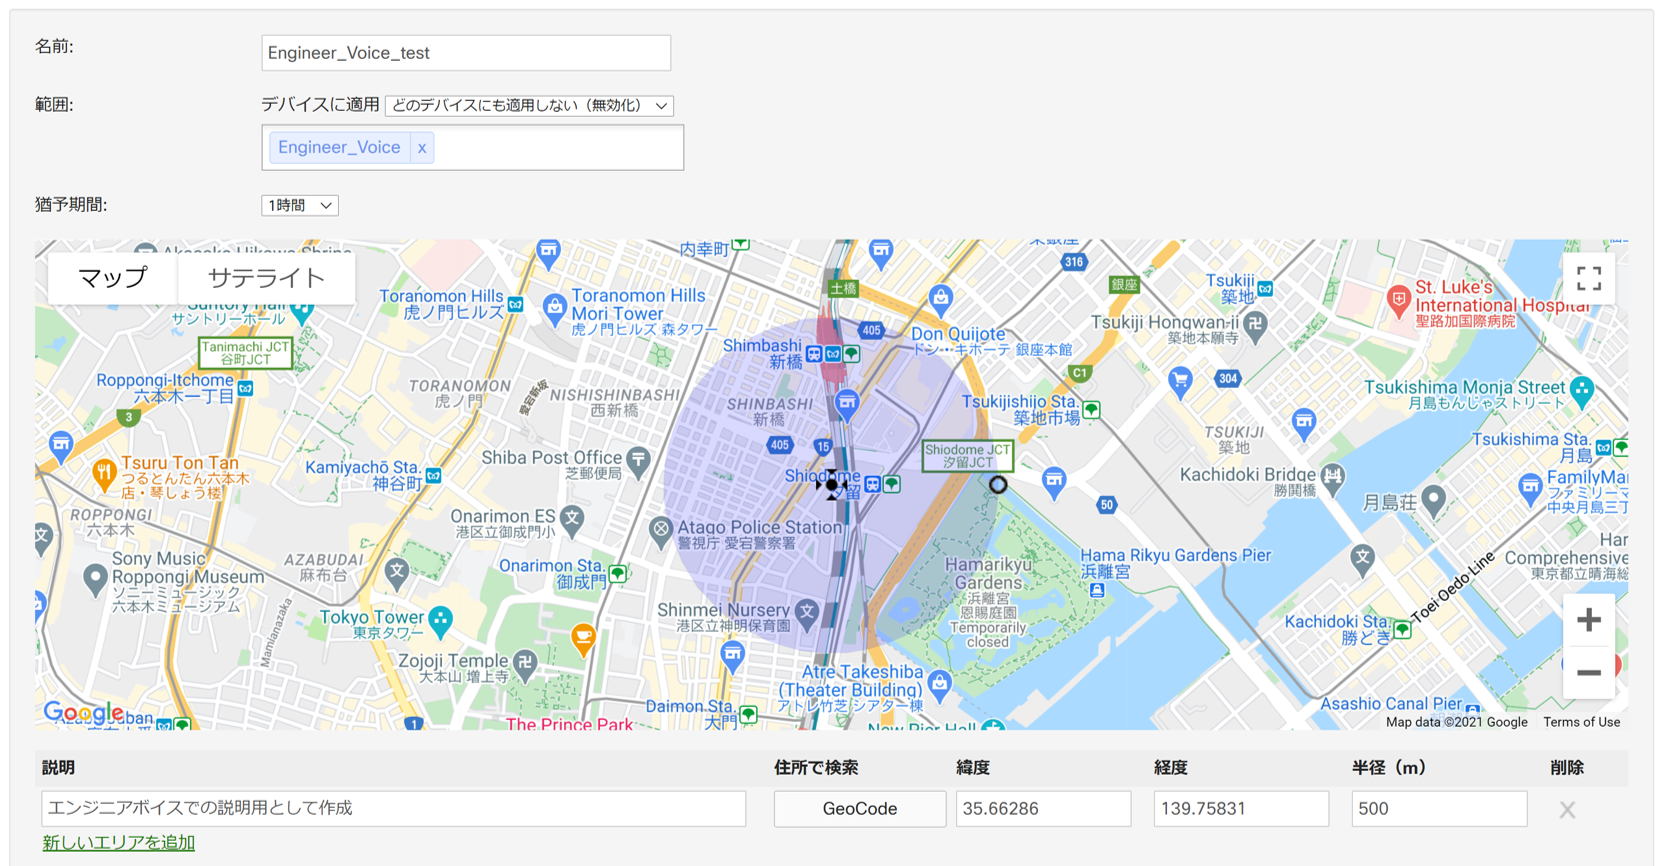1665x866 pixels.
Task: Click the 名前 input field
Action: [466, 53]
